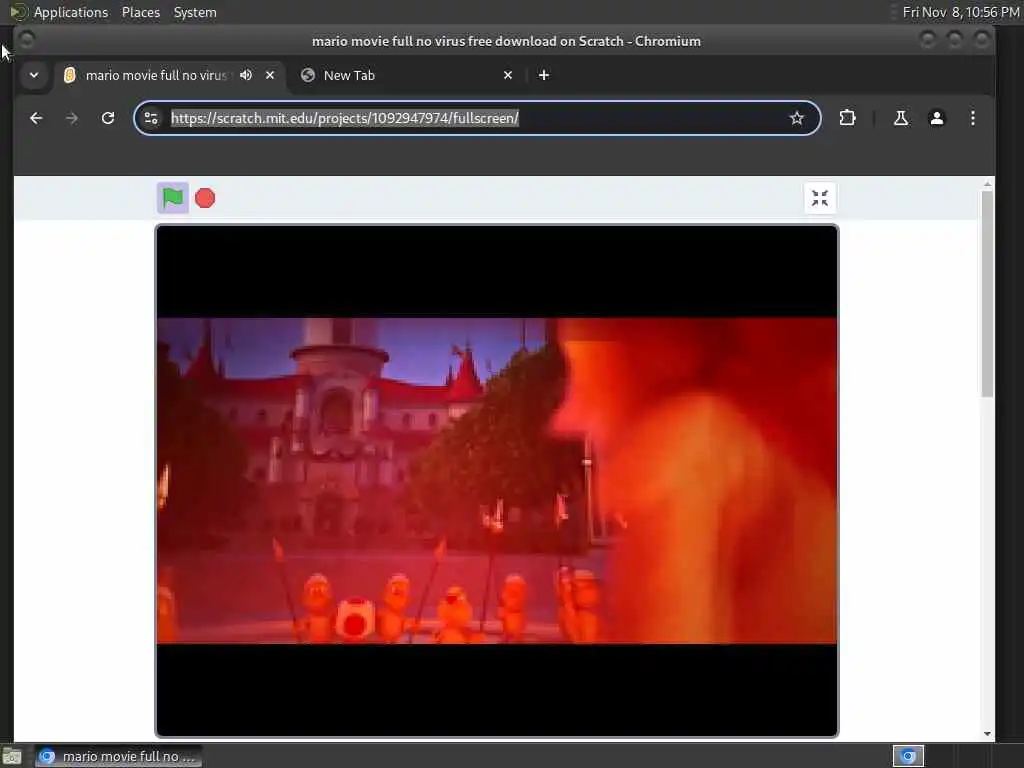
Task: Reload the Scratch project page
Action: (108, 118)
